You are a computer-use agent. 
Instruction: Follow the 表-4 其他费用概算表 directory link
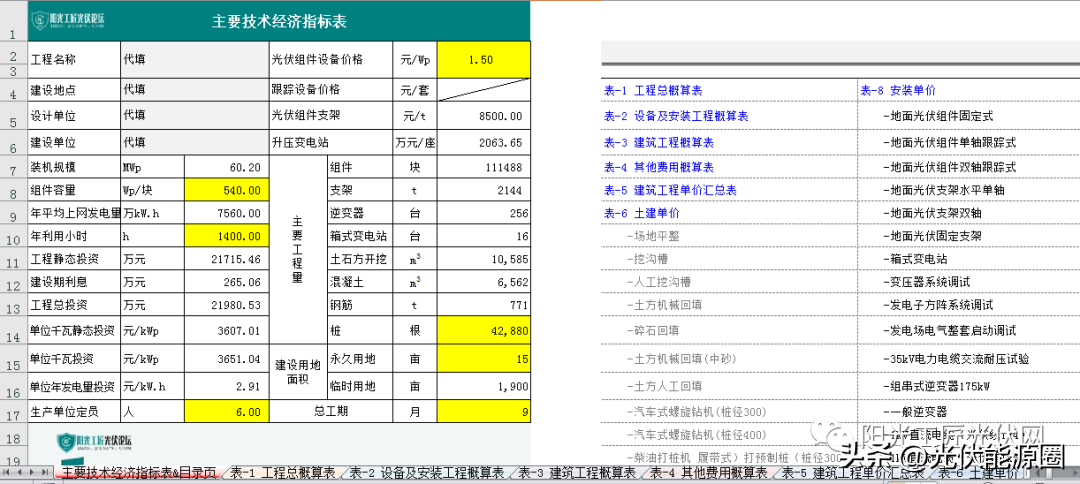658,167
